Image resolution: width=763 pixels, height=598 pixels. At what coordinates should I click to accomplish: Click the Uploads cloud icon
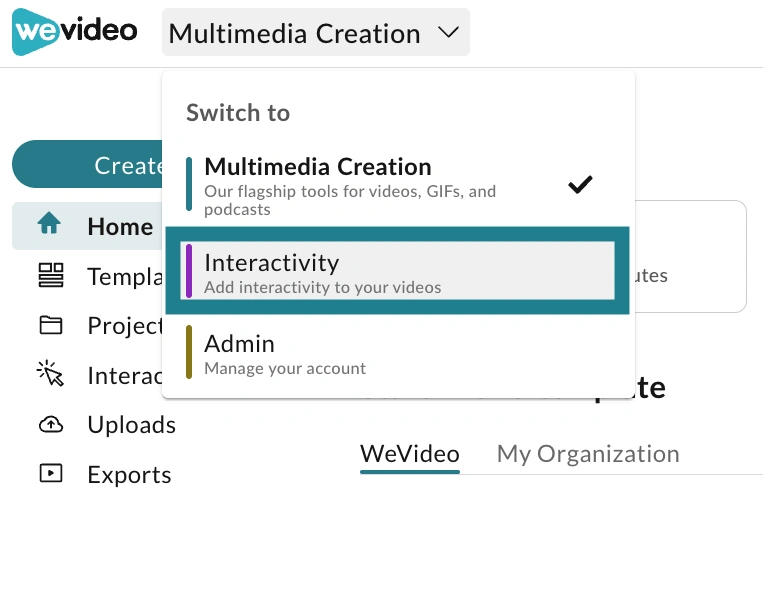pyautogui.click(x=51, y=424)
